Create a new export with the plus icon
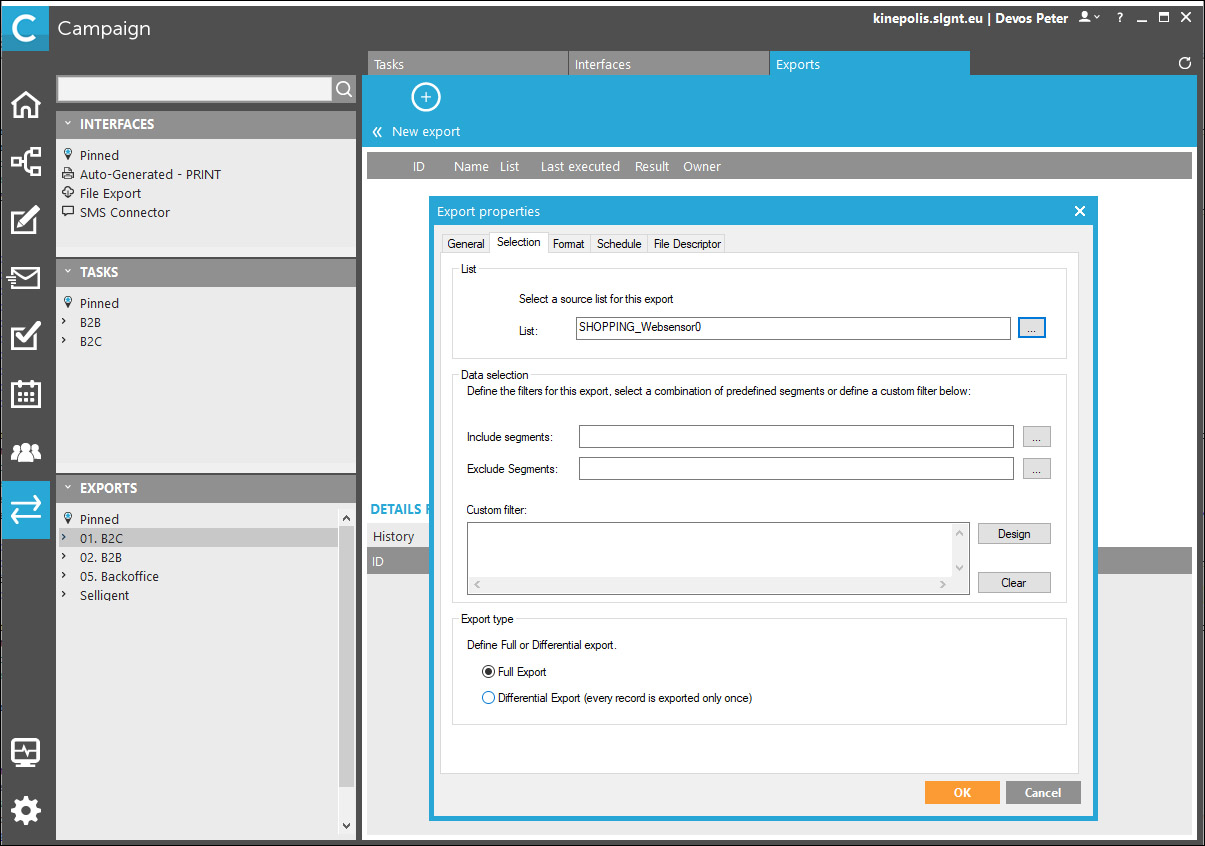Viewport: 1205px width, 846px height. click(x=425, y=97)
